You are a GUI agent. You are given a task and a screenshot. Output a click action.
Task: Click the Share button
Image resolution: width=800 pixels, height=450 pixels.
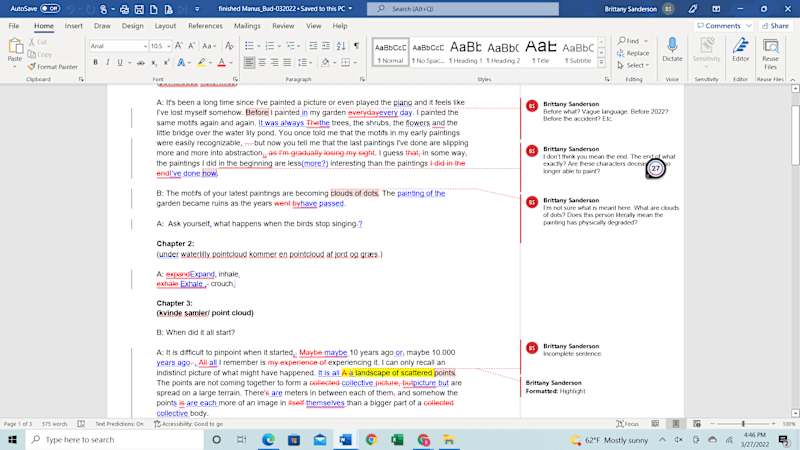[x=776, y=26]
